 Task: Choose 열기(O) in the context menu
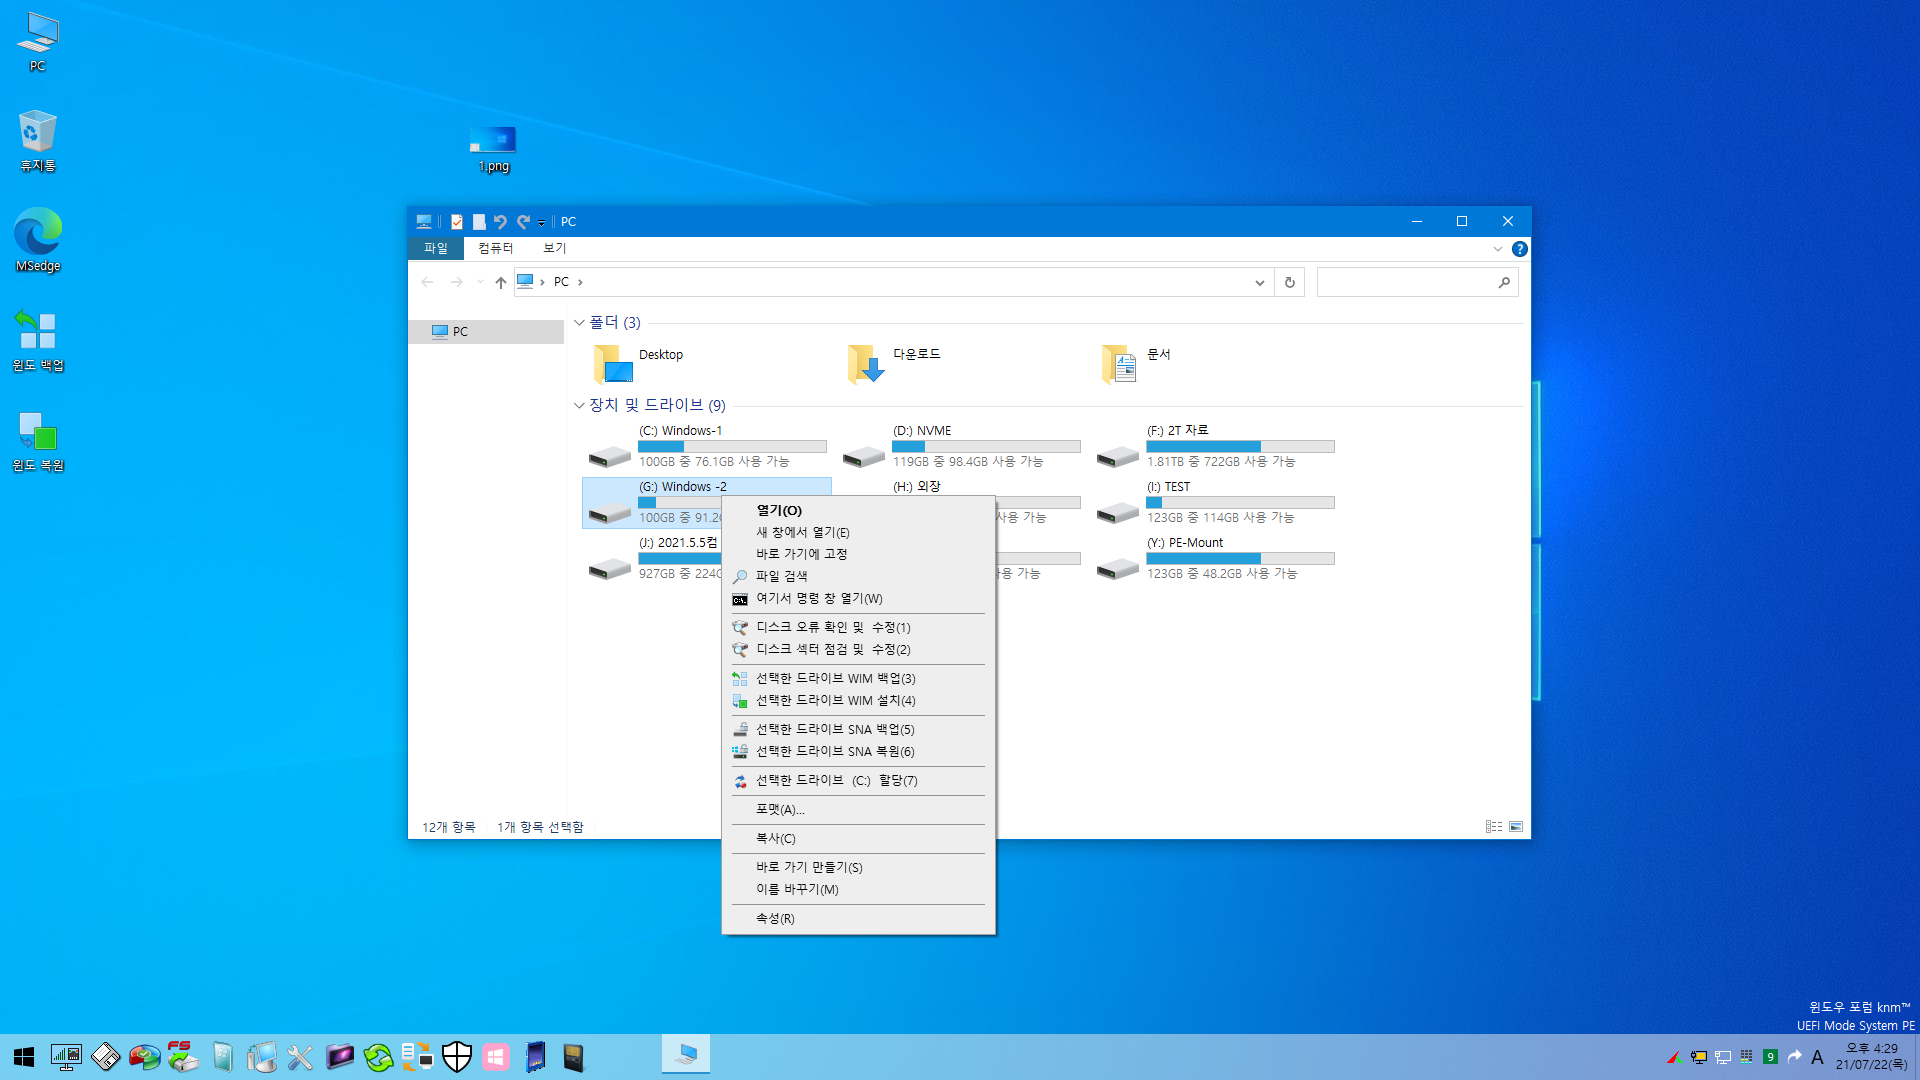pyautogui.click(x=858, y=511)
